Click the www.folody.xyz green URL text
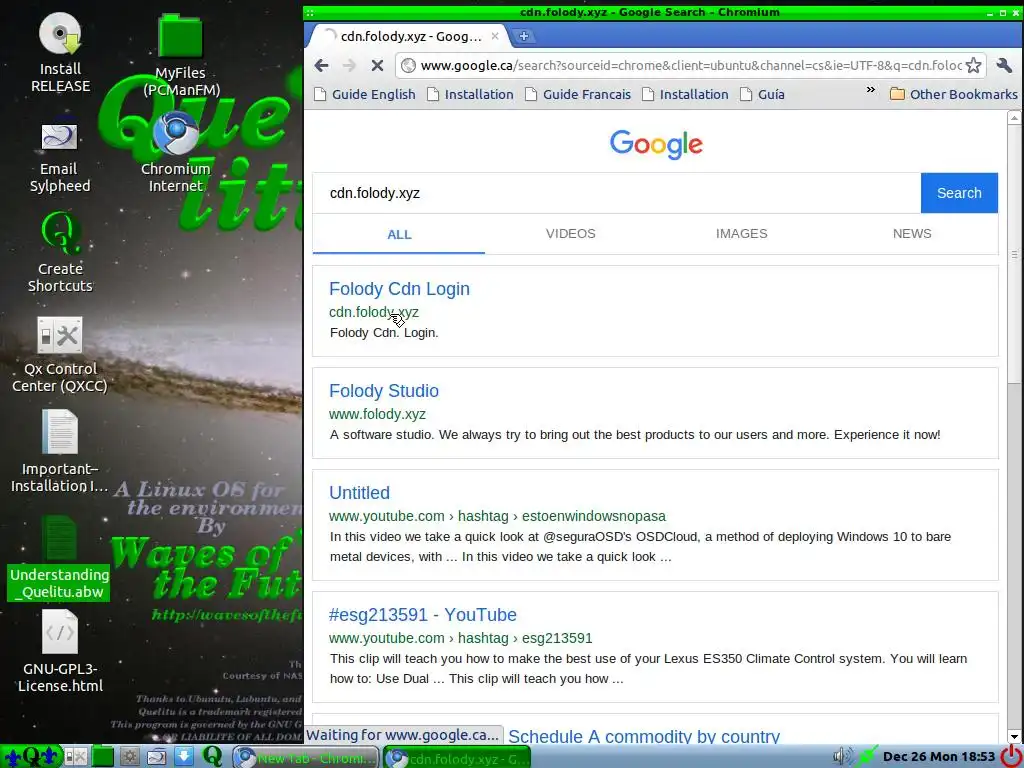This screenshot has height=768, width=1024. (x=377, y=414)
